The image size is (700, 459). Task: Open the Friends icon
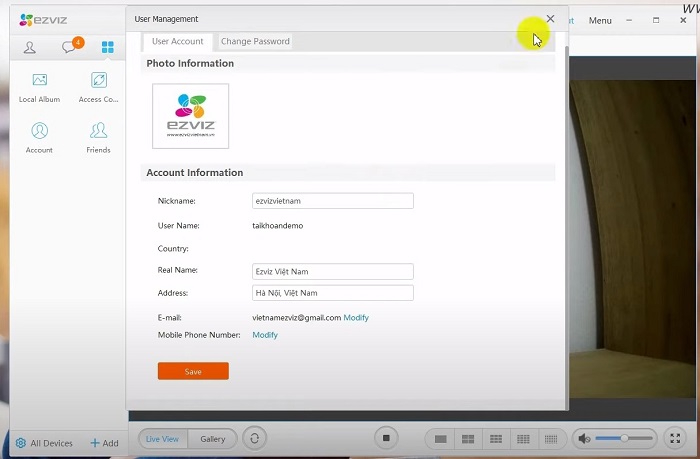tap(98, 138)
